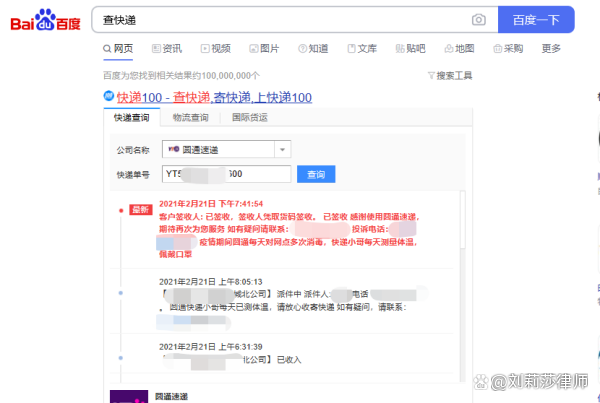The image size is (600, 403).
Task: Switch to 物流查询 widget tab
Action: 191,117
